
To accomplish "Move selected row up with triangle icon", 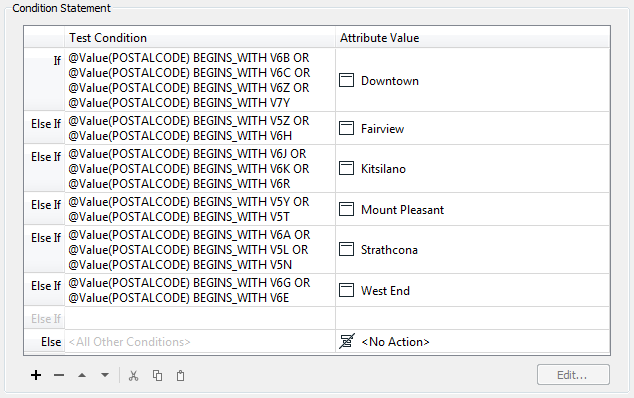I will 82,375.
